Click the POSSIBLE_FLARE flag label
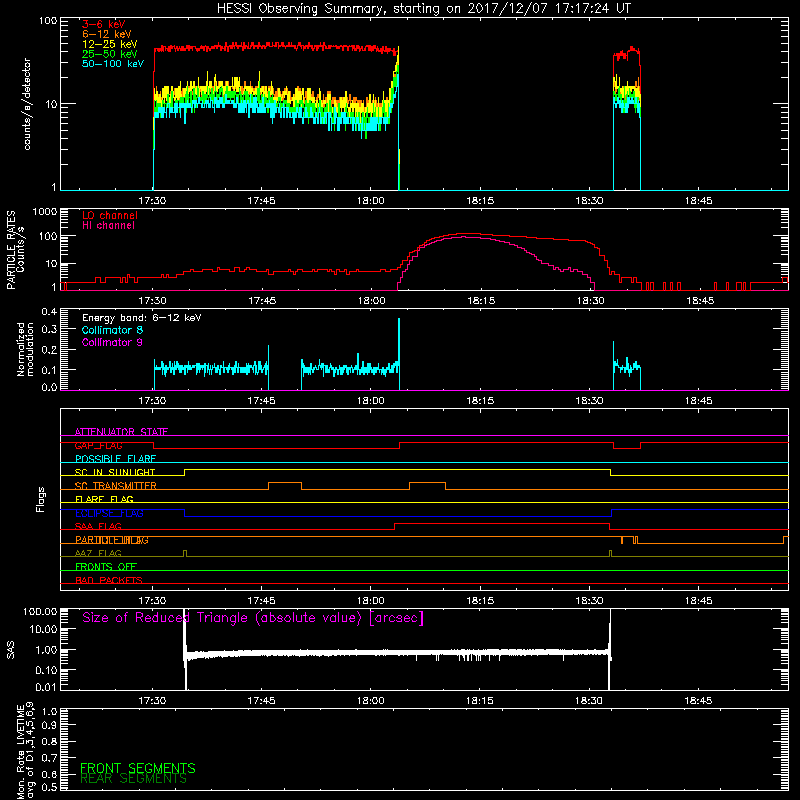Viewport: 800px width, 800px height. (115, 459)
